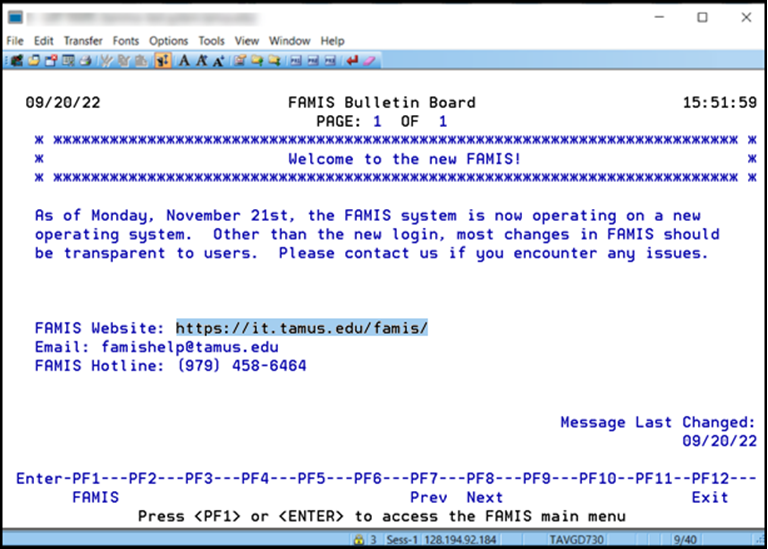
Task: Click the folder with down arrow icon
Action: pyautogui.click(x=274, y=61)
